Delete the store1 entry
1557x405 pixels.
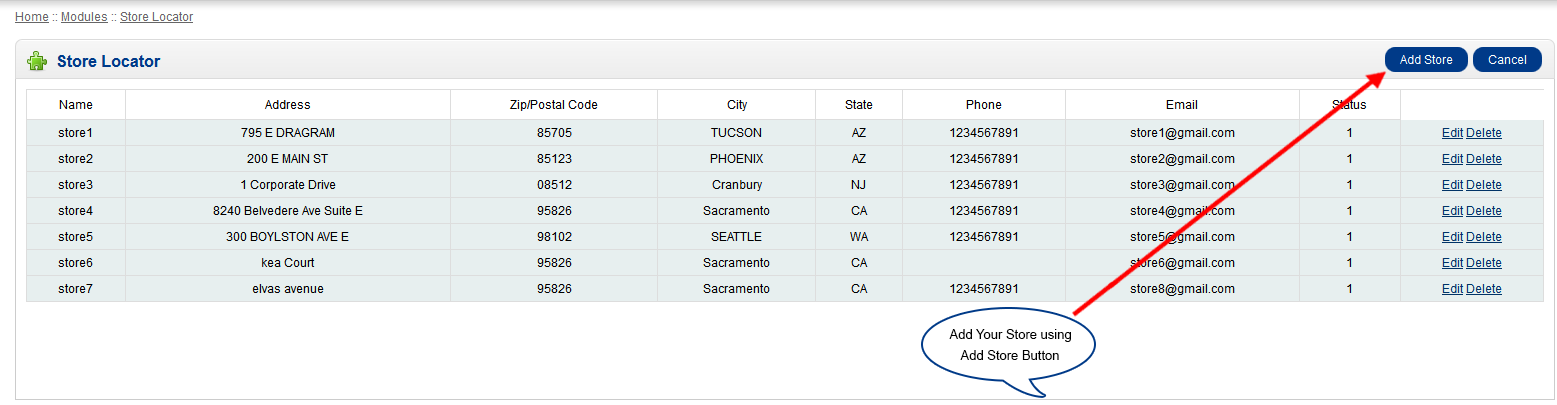click(x=1484, y=133)
